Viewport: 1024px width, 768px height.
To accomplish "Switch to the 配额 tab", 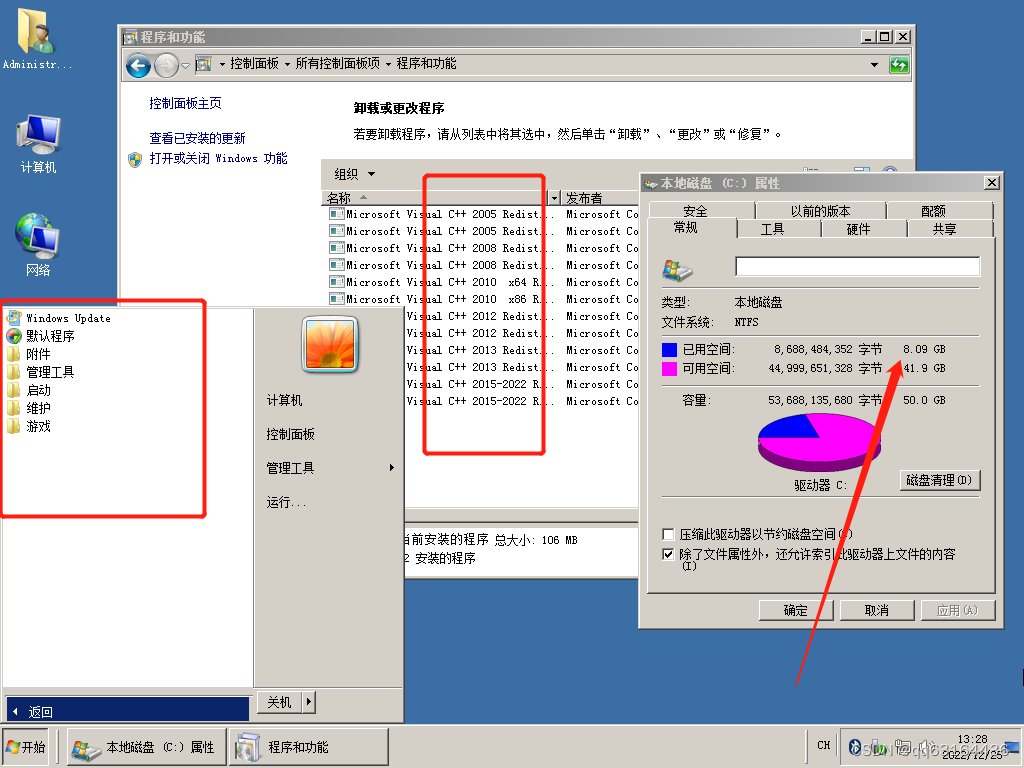I will click(933, 211).
